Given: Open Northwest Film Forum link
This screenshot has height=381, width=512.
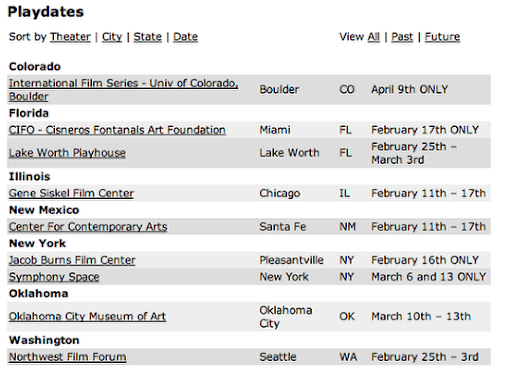Looking at the screenshot, I should coord(68,357).
